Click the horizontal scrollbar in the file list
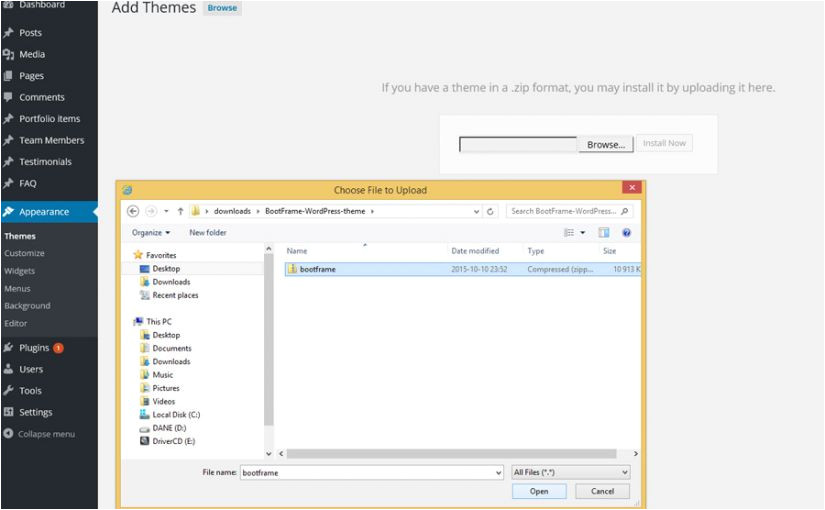825x510 pixels. tap(400, 454)
